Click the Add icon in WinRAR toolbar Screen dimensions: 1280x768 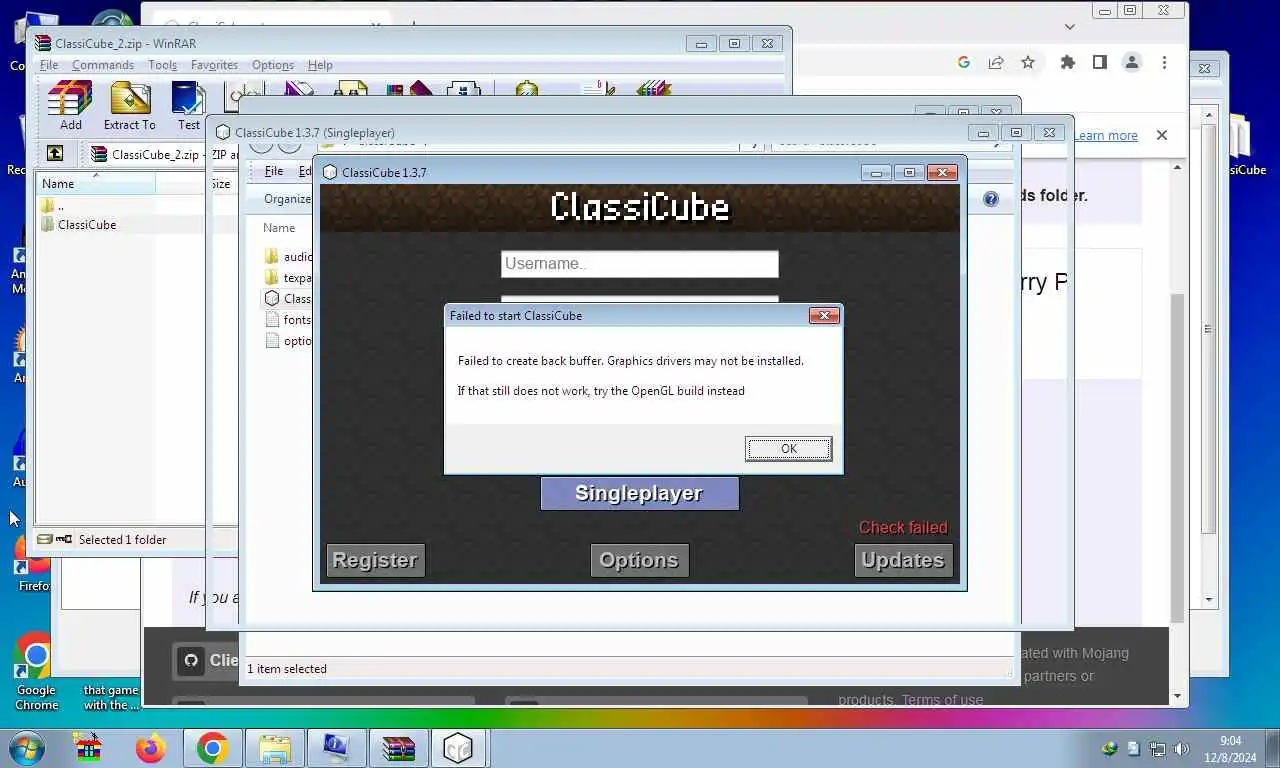coord(70,106)
